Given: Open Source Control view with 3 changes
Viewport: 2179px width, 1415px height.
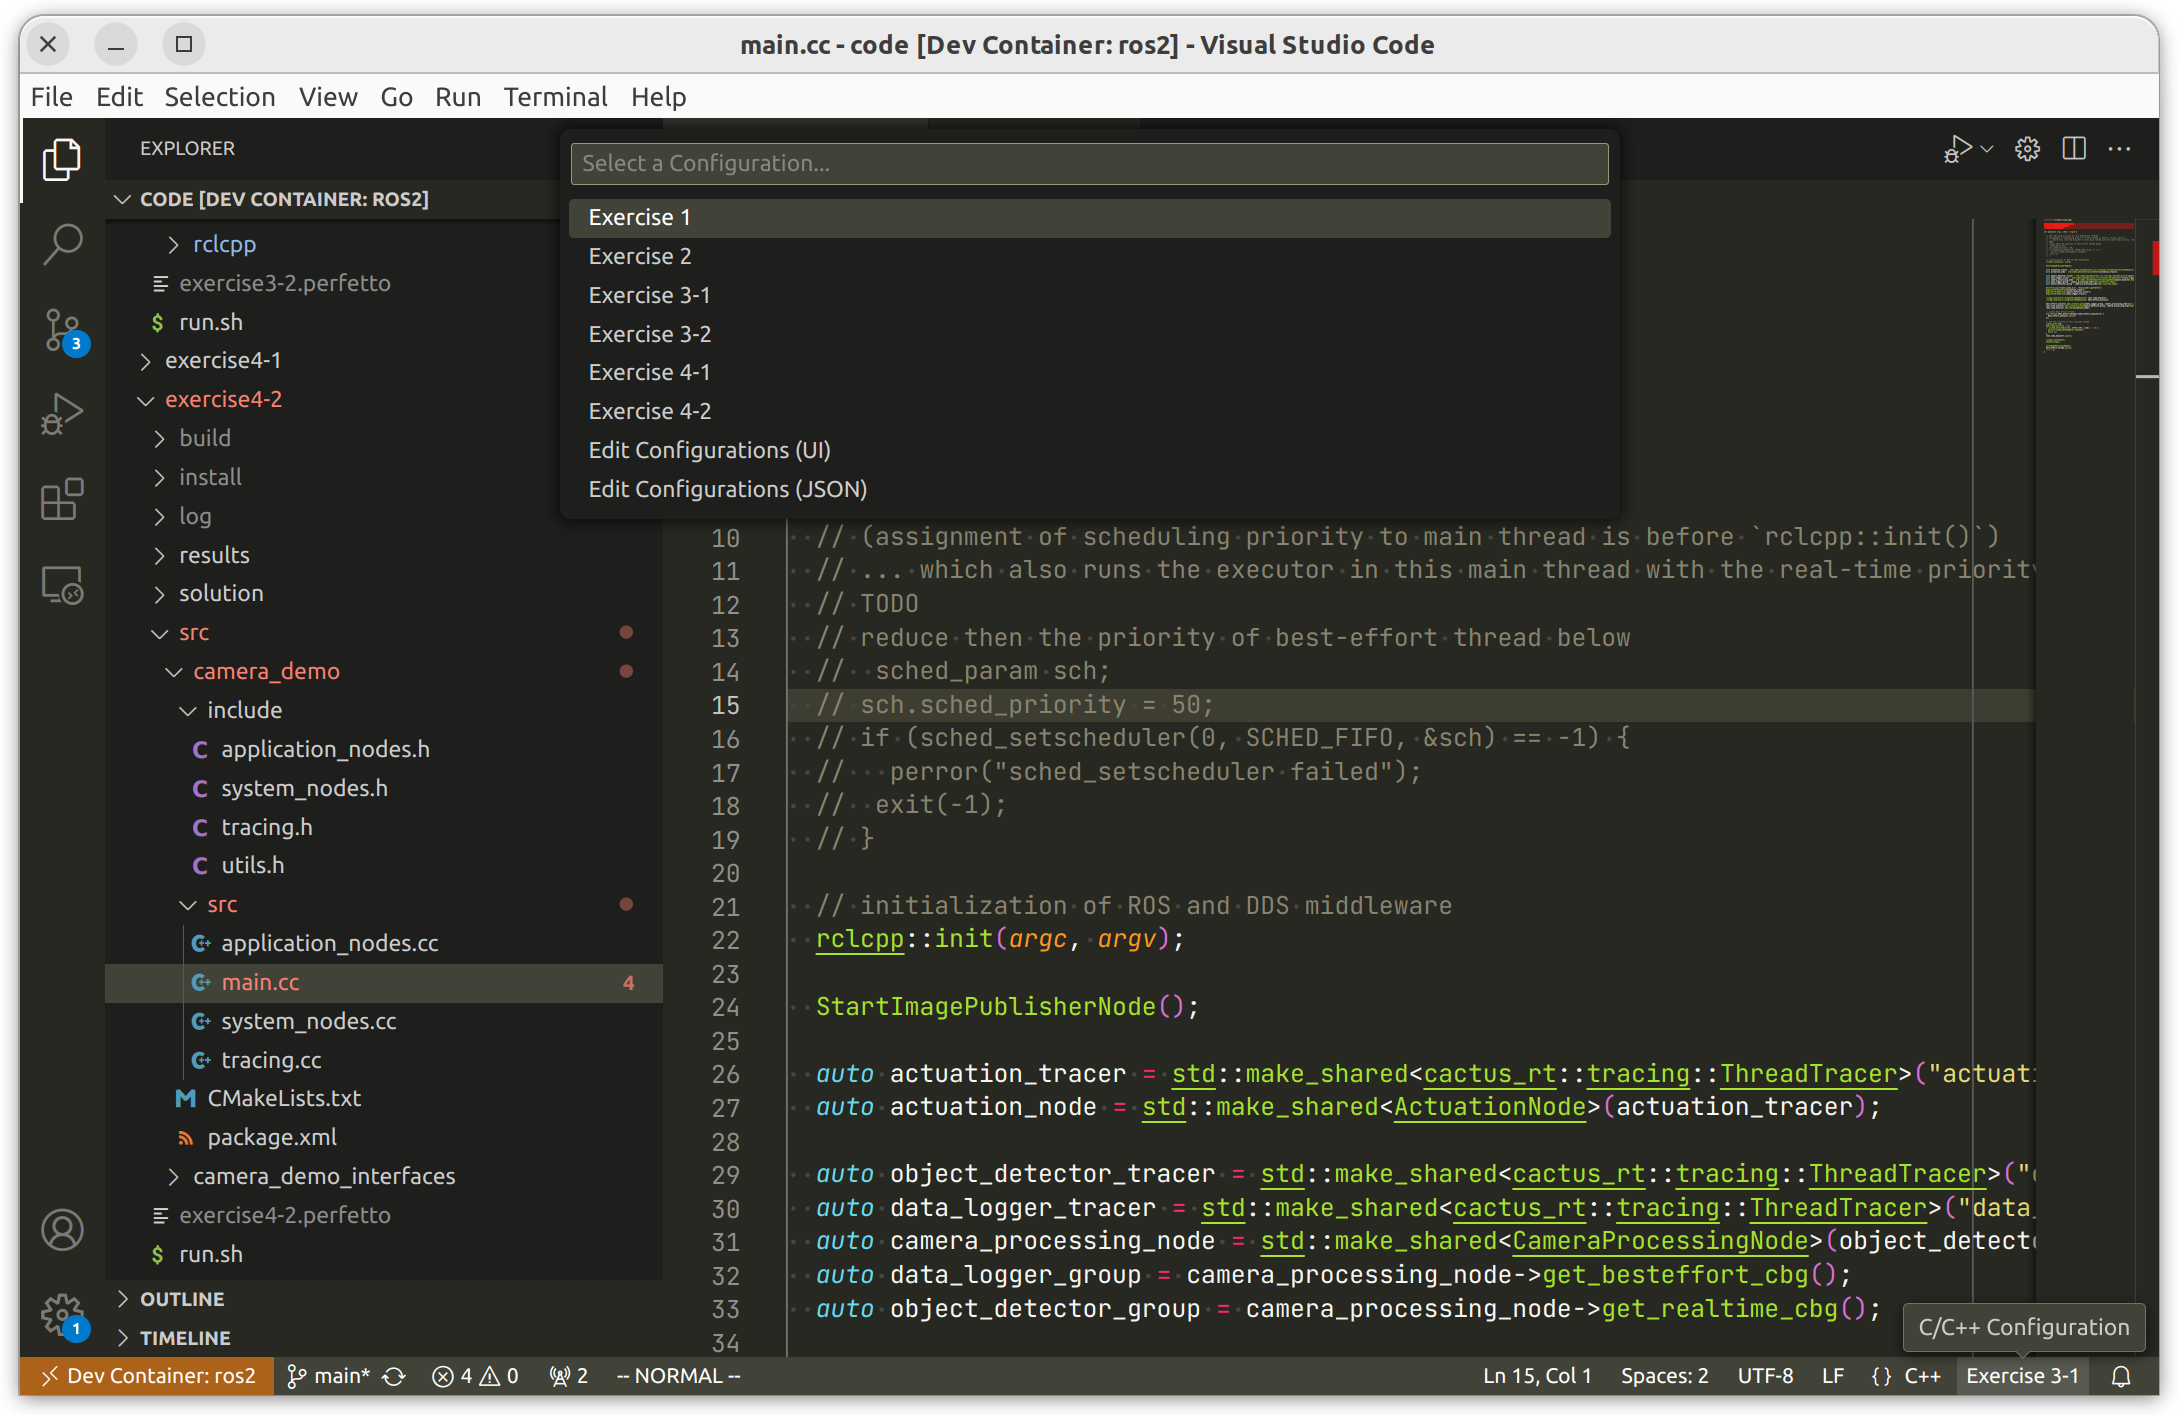Looking at the screenshot, I should pos(62,330).
